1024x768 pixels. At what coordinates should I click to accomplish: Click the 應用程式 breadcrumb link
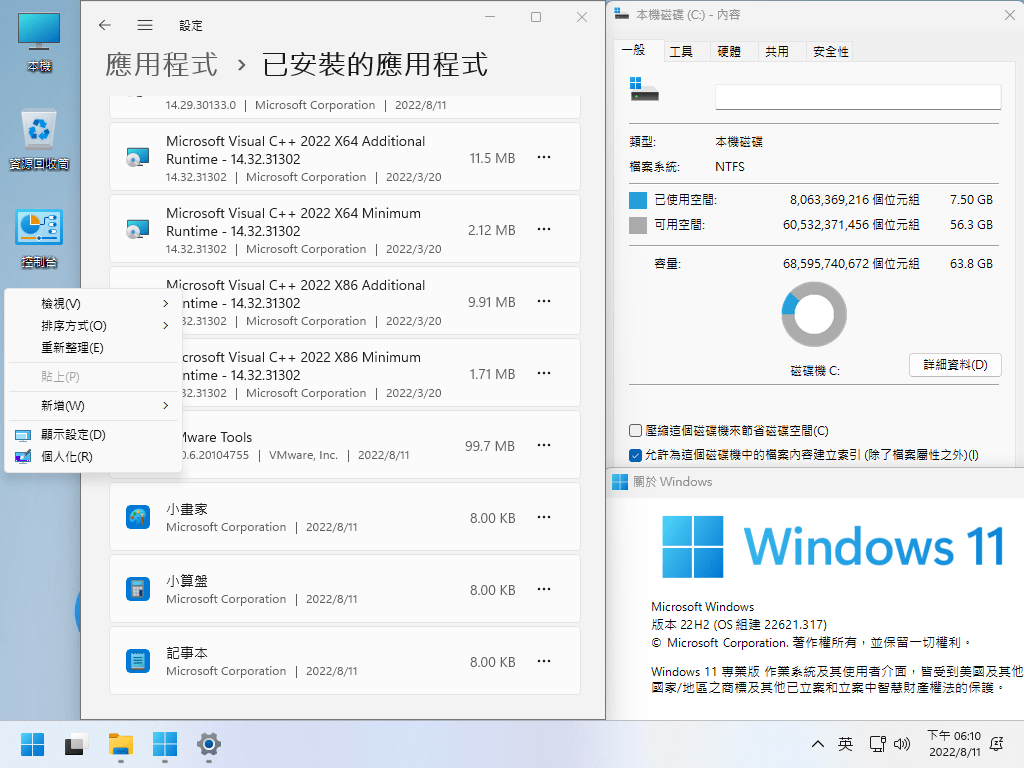click(x=161, y=64)
